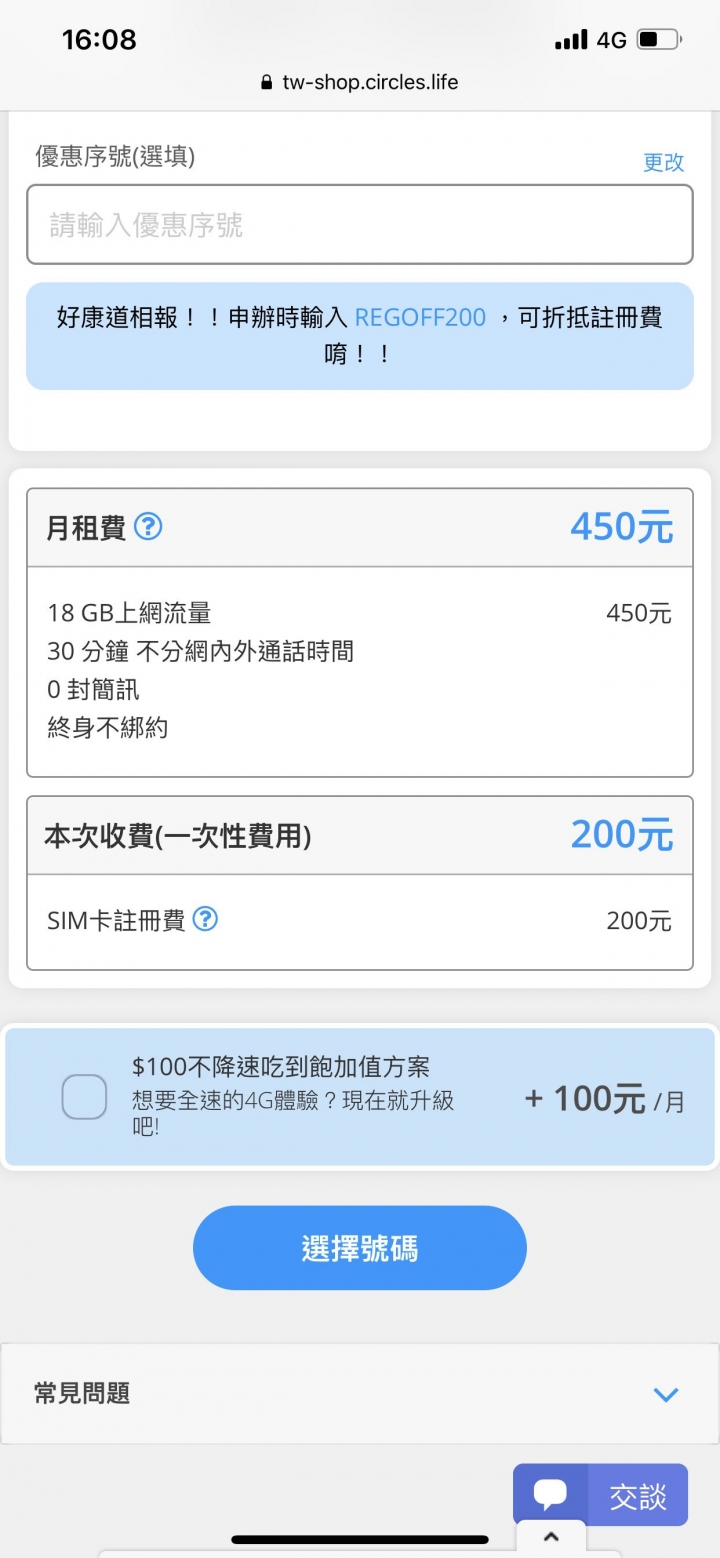This screenshot has width=720, height=1558.
Task: Expand the 常見問題 section chevron
Action: (666, 1394)
